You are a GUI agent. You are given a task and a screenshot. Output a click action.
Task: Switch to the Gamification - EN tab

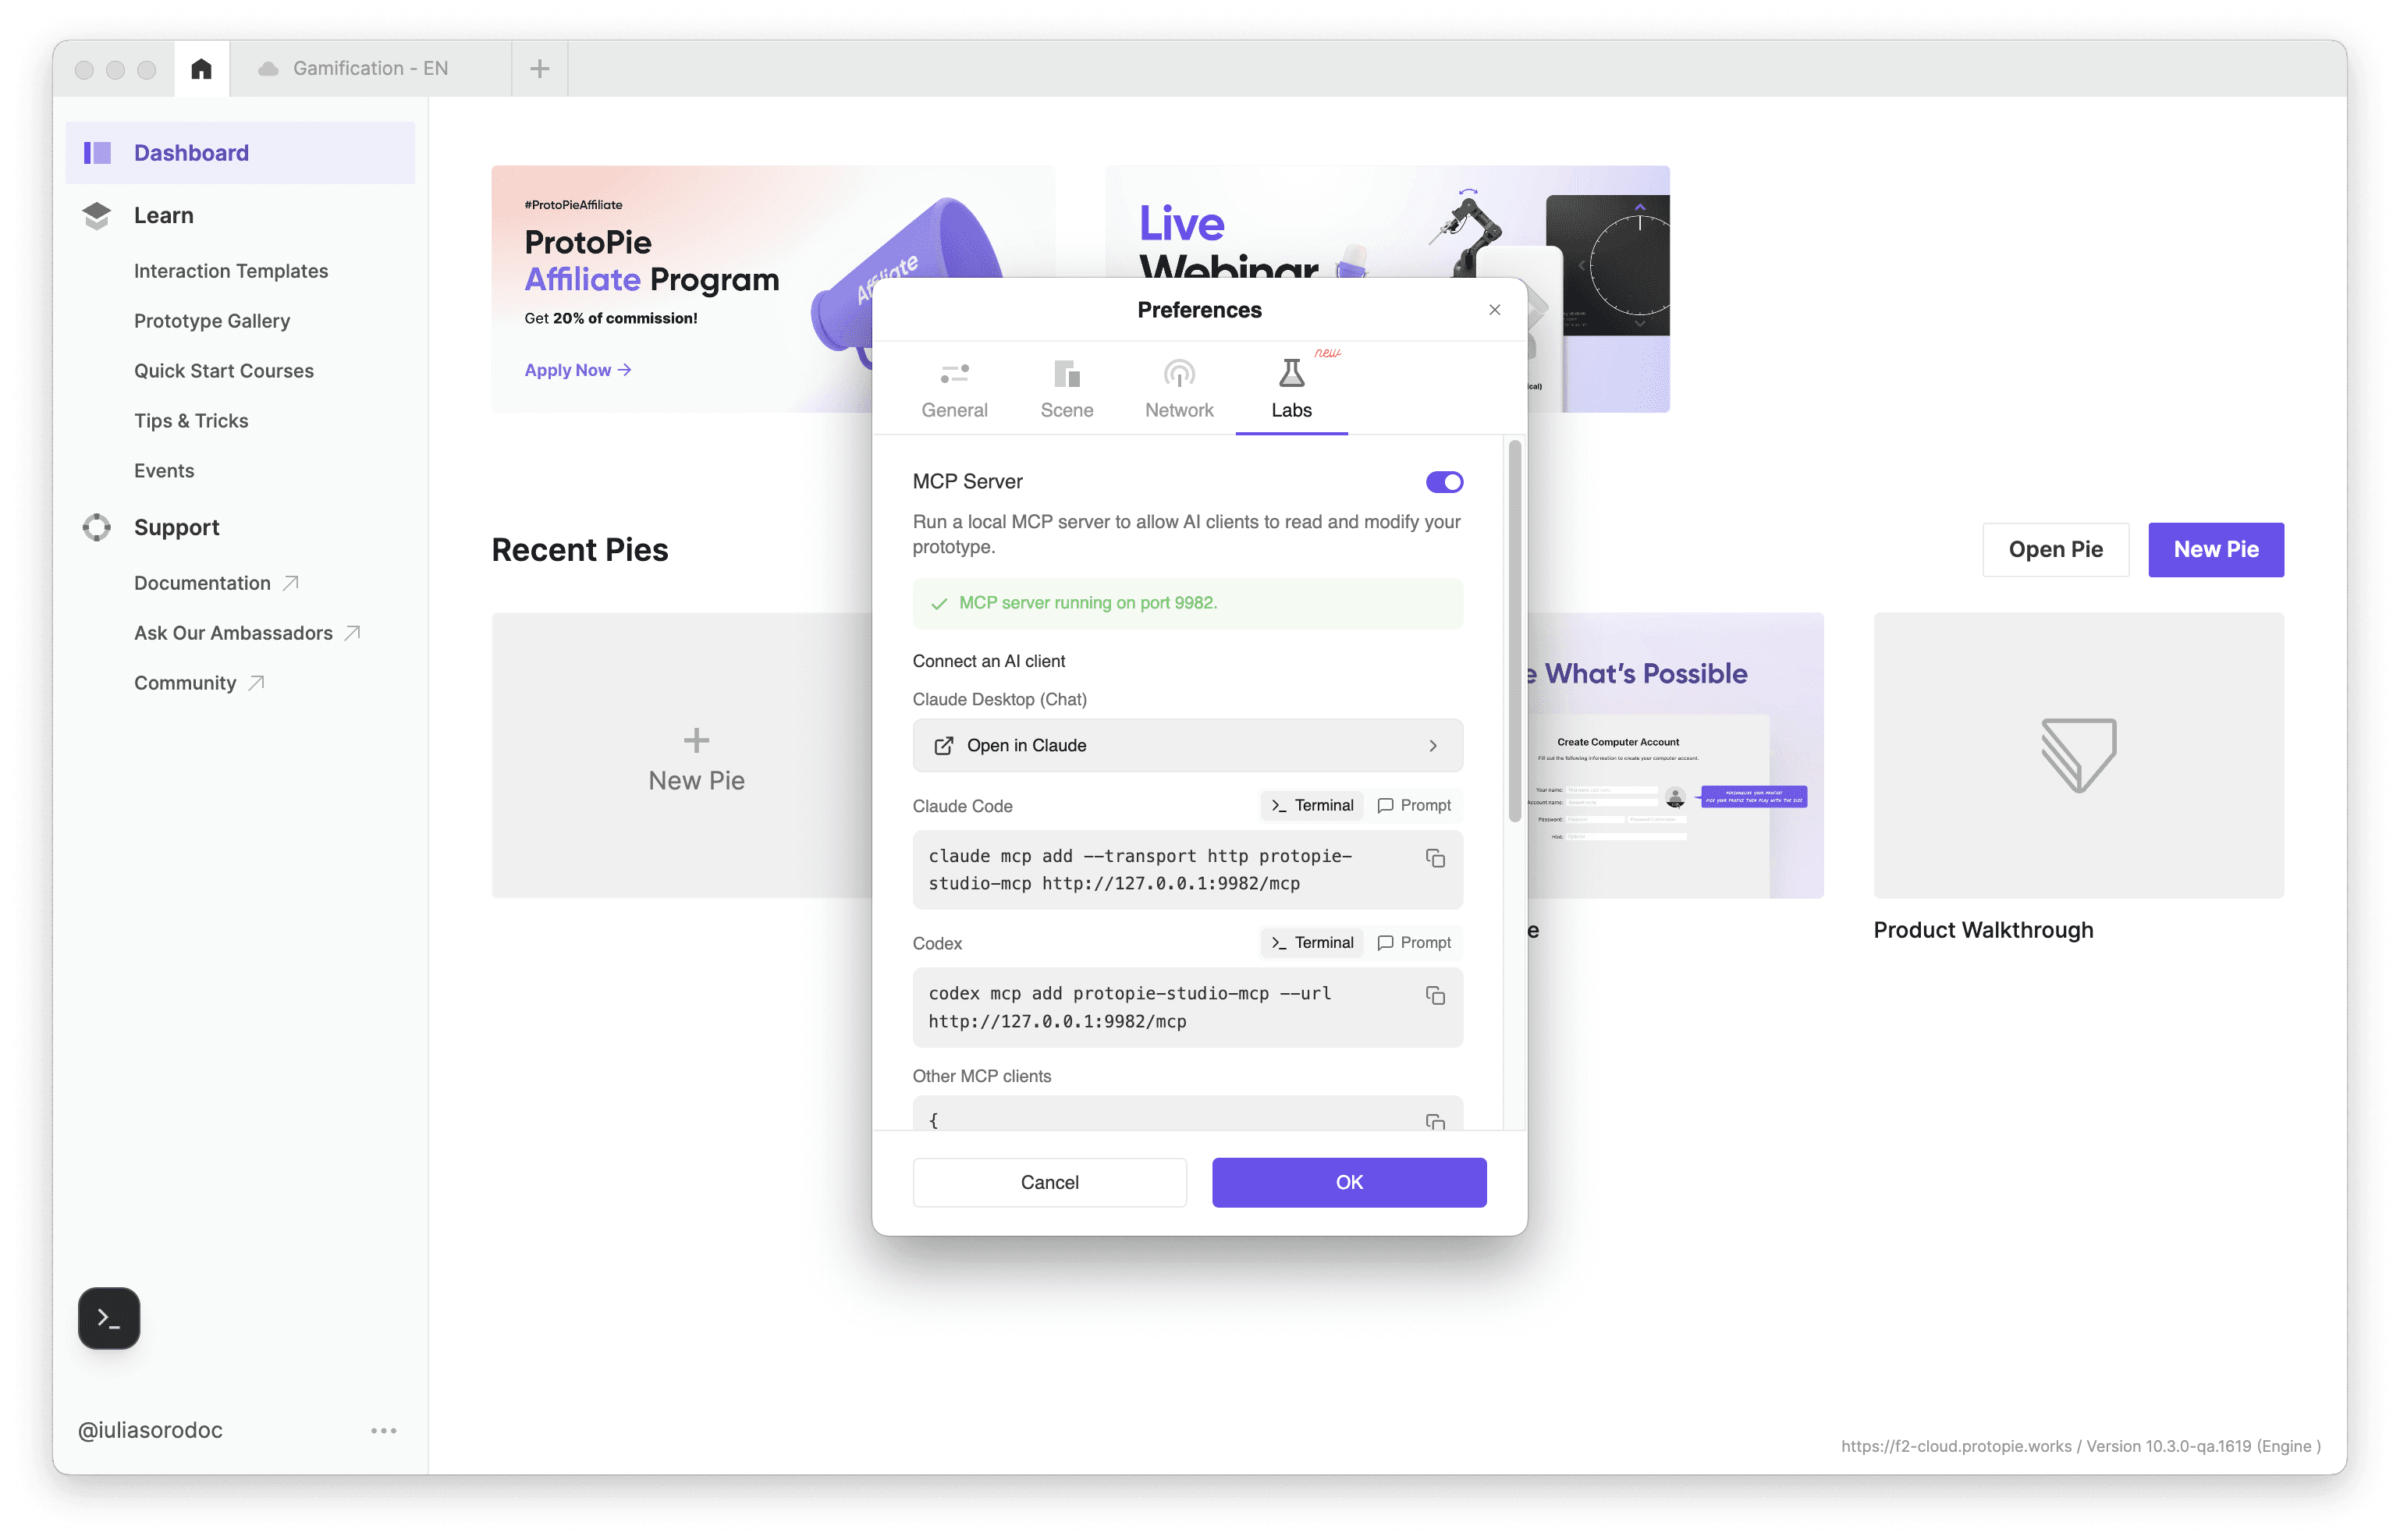[370, 68]
